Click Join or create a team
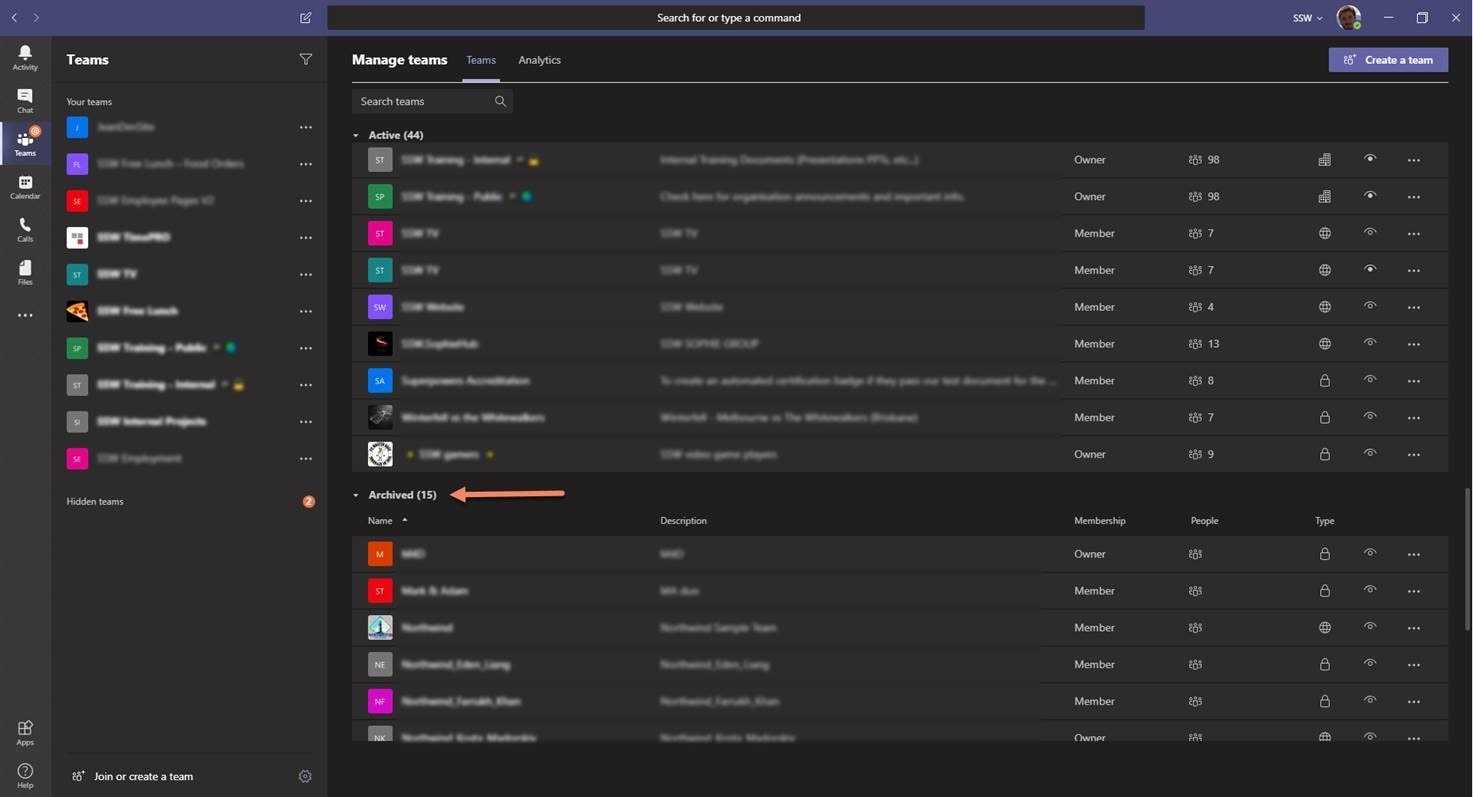 (x=143, y=776)
